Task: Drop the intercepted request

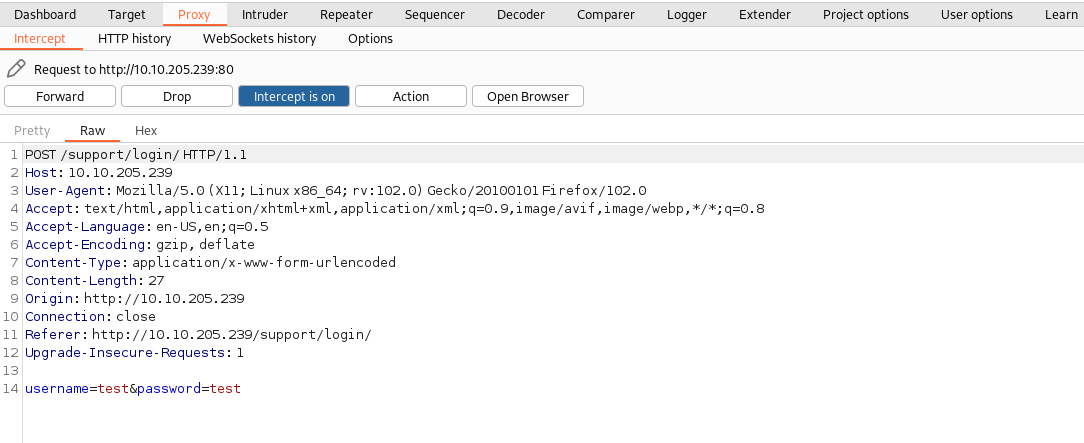Action: point(177,96)
